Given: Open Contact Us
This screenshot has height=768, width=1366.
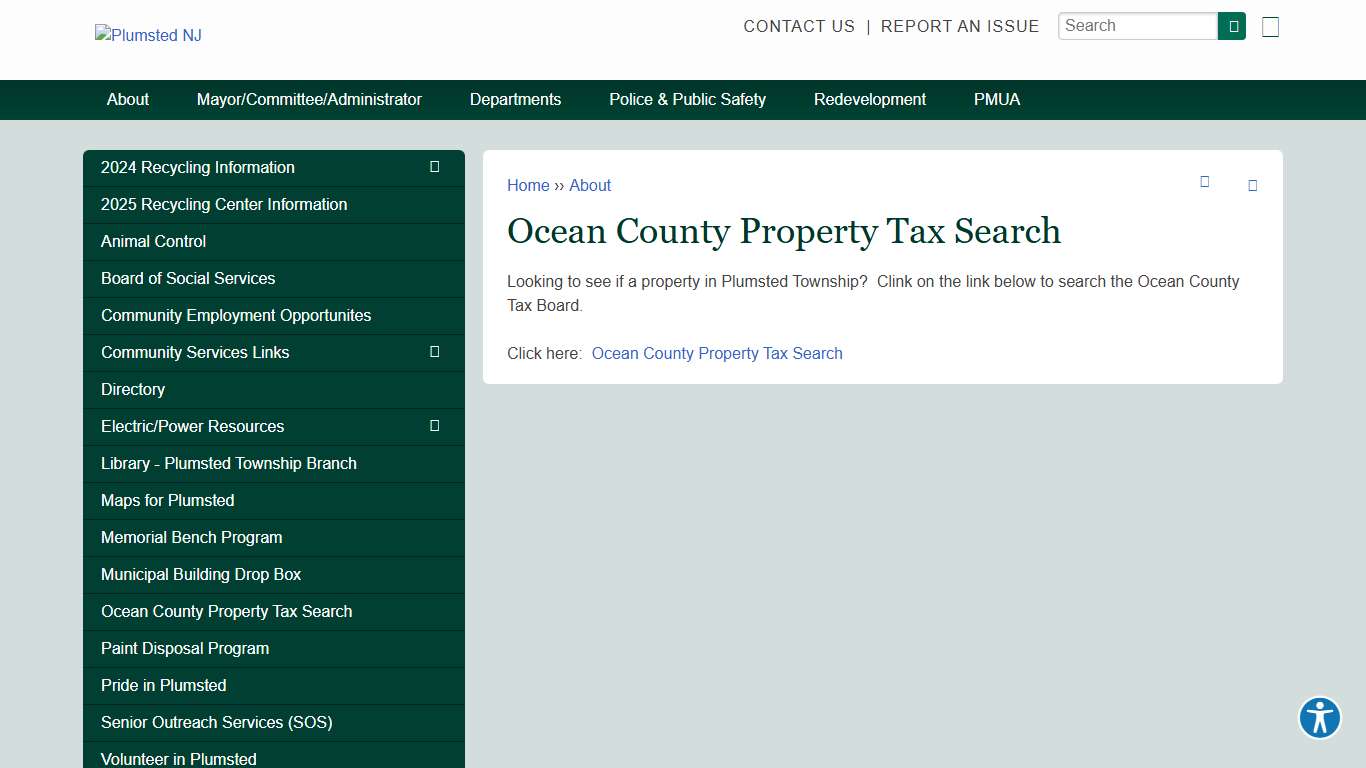Looking at the screenshot, I should pos(799,26).
